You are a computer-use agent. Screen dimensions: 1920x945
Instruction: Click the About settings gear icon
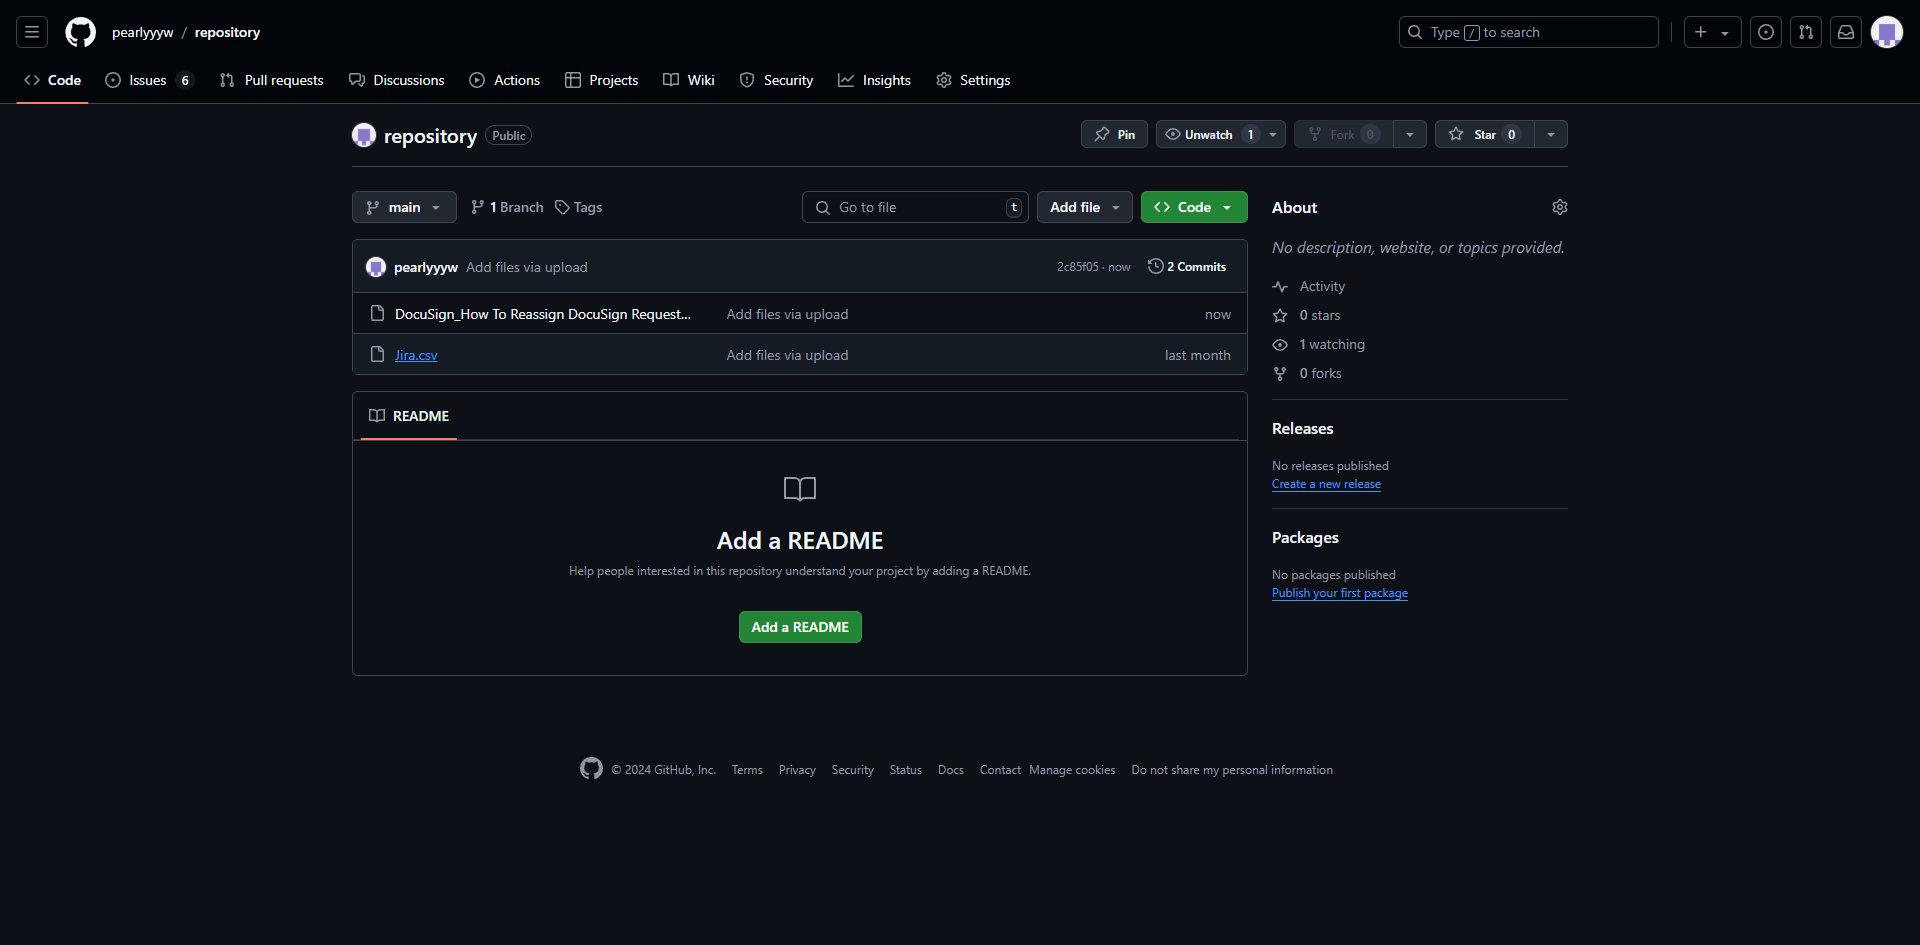pos(1559,207)
